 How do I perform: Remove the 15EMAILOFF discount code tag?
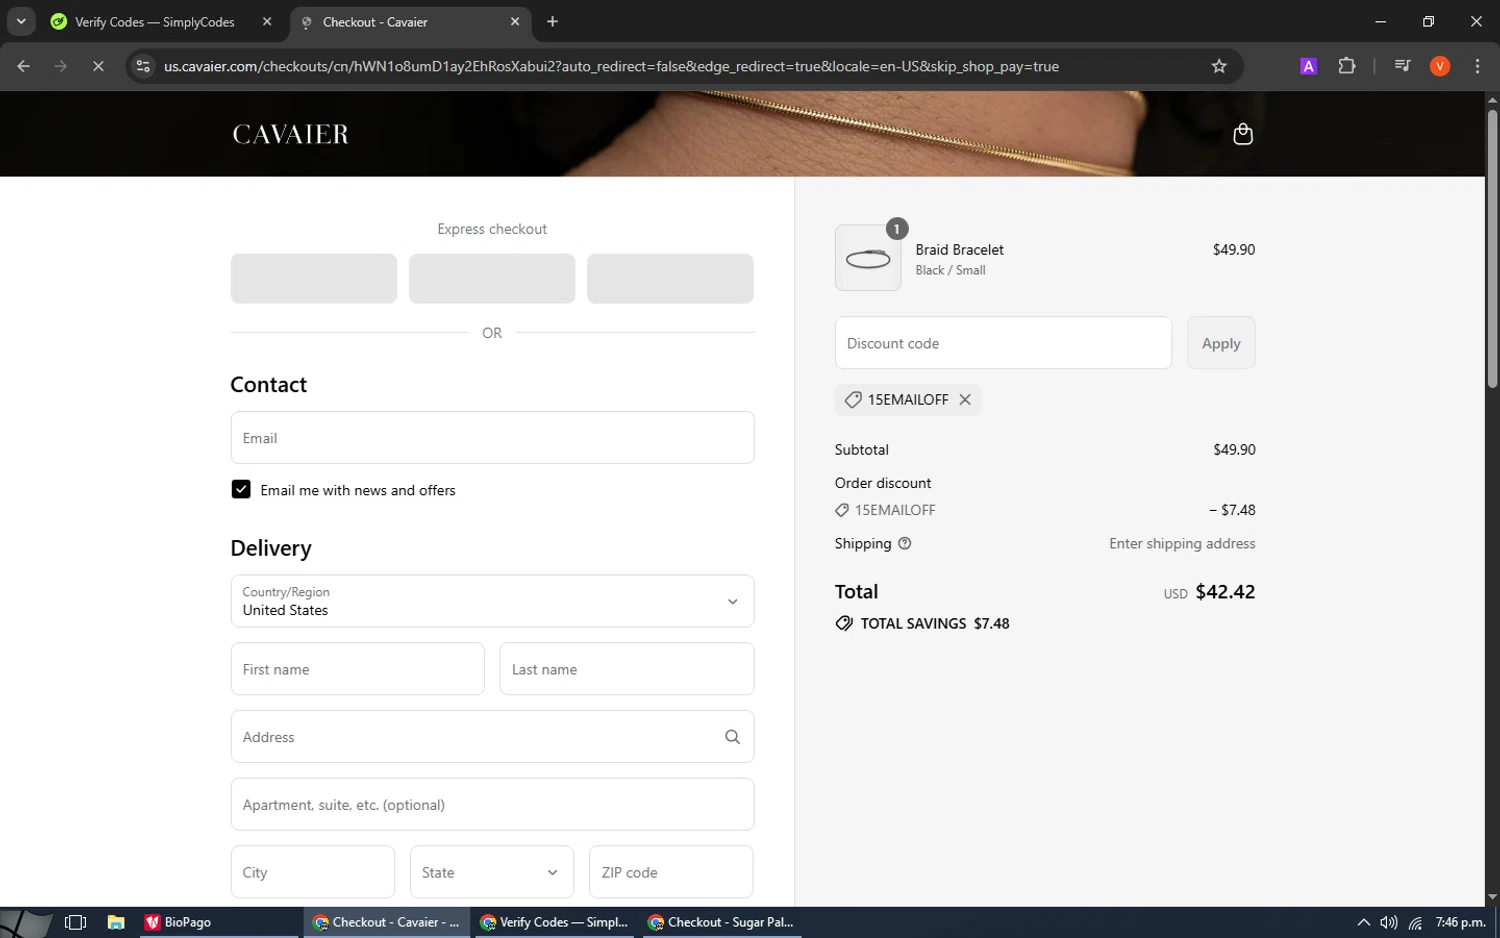[965, 399]
